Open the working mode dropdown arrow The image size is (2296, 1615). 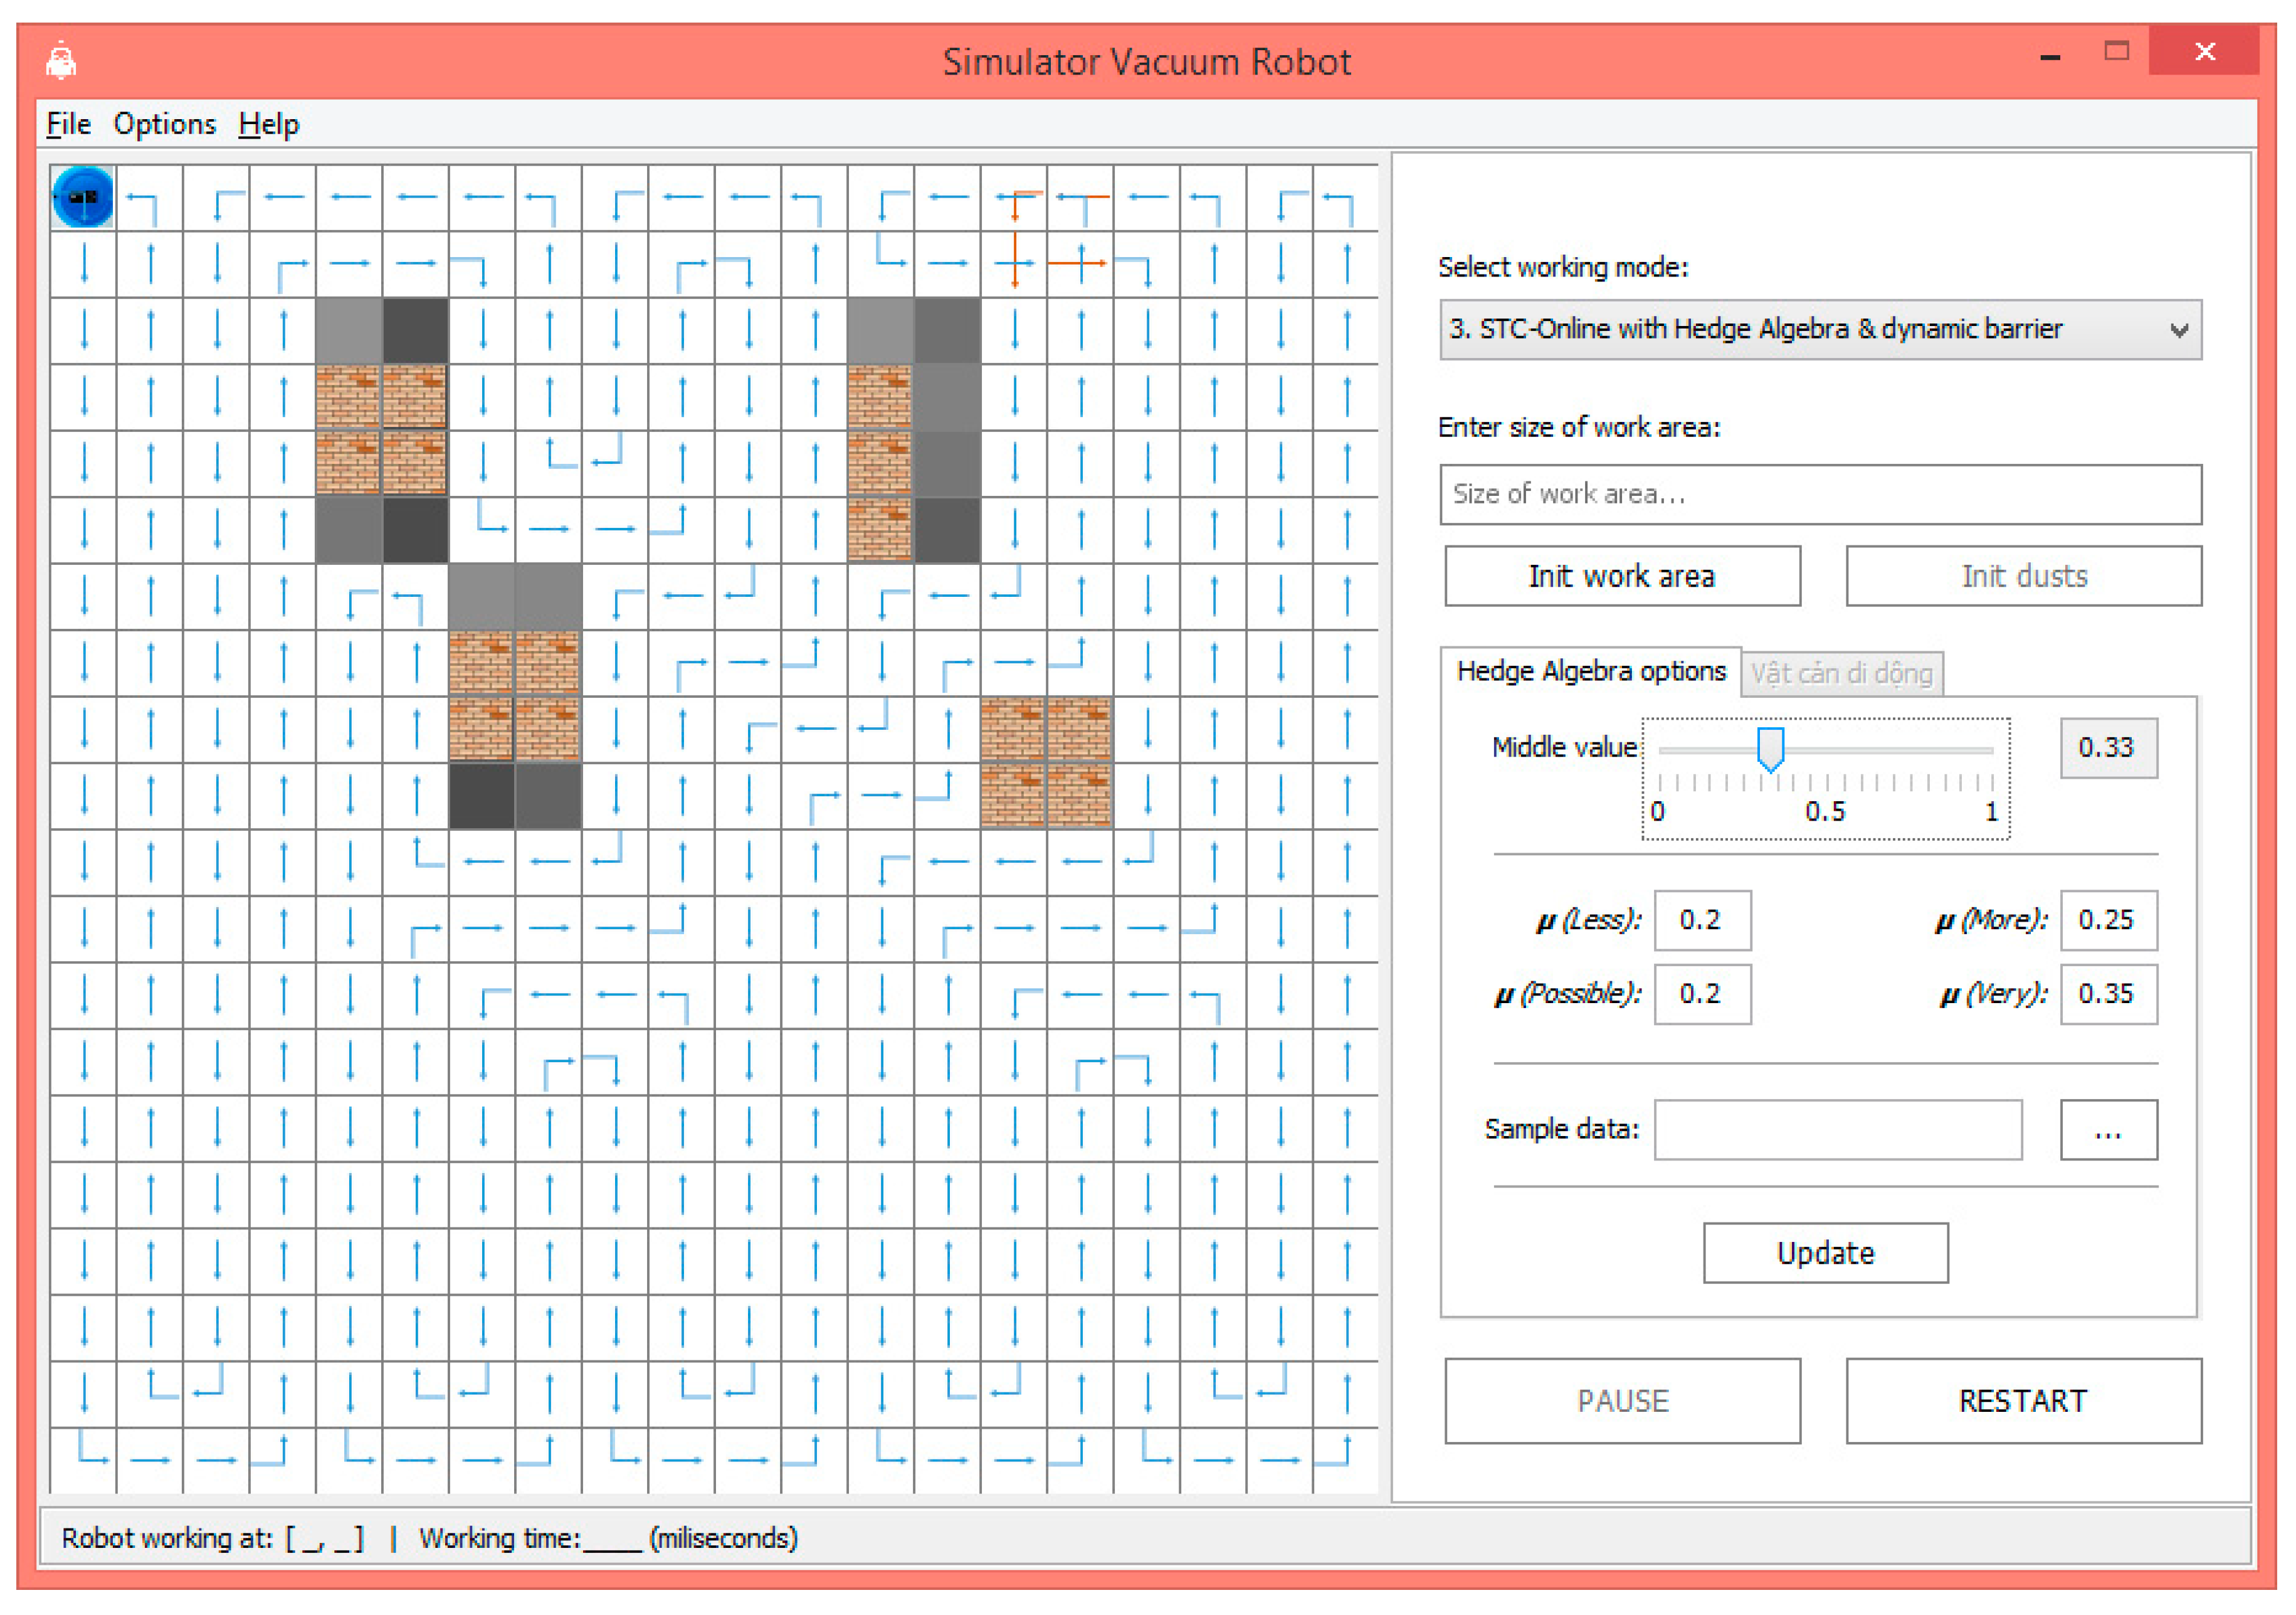tap(2179, 330)
